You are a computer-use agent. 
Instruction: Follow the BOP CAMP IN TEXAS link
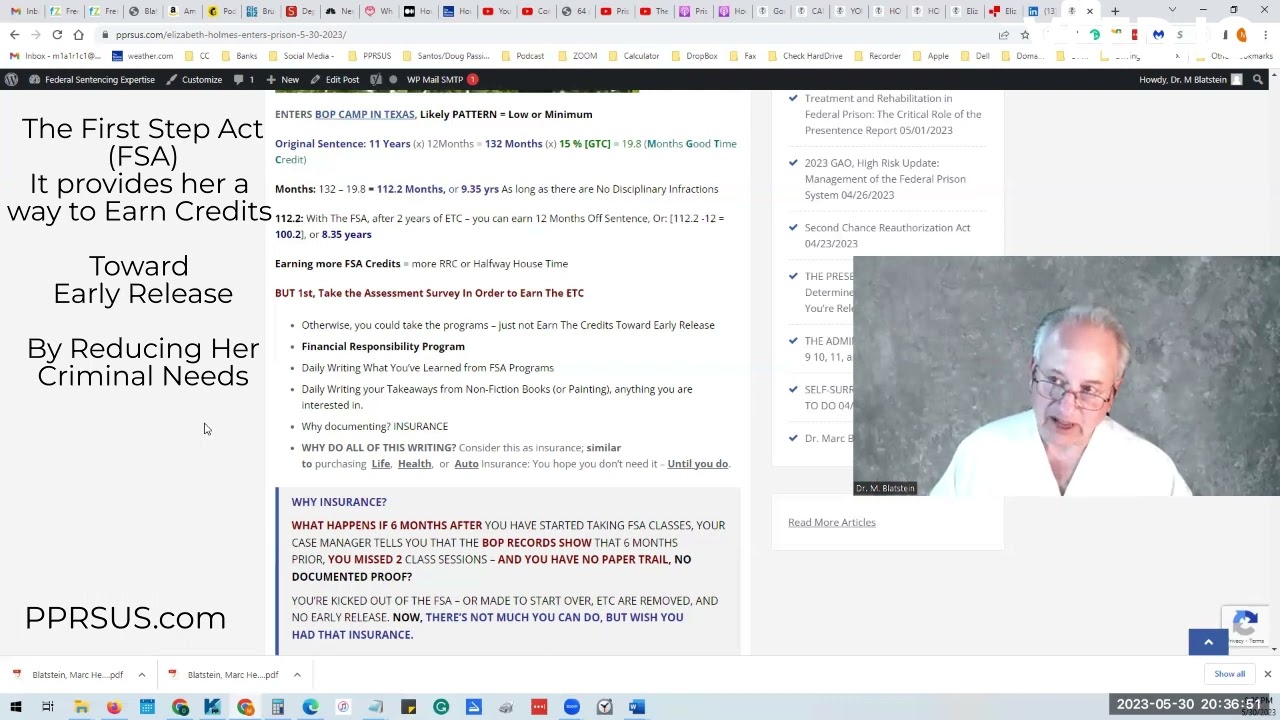tap(364, 114)
